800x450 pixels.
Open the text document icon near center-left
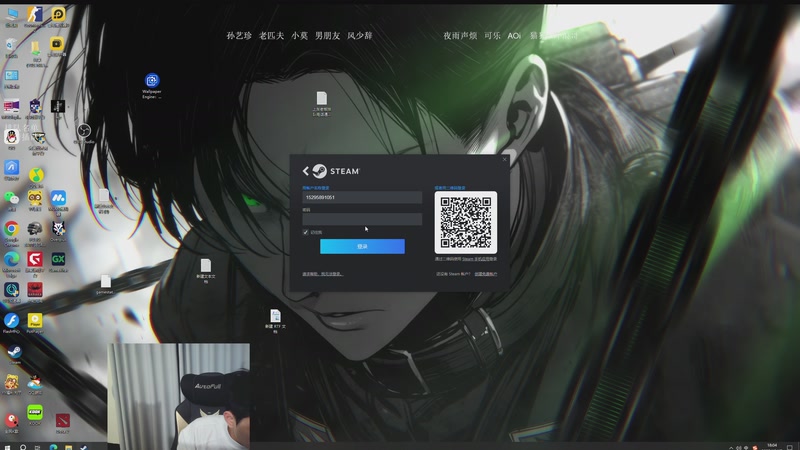206,266
